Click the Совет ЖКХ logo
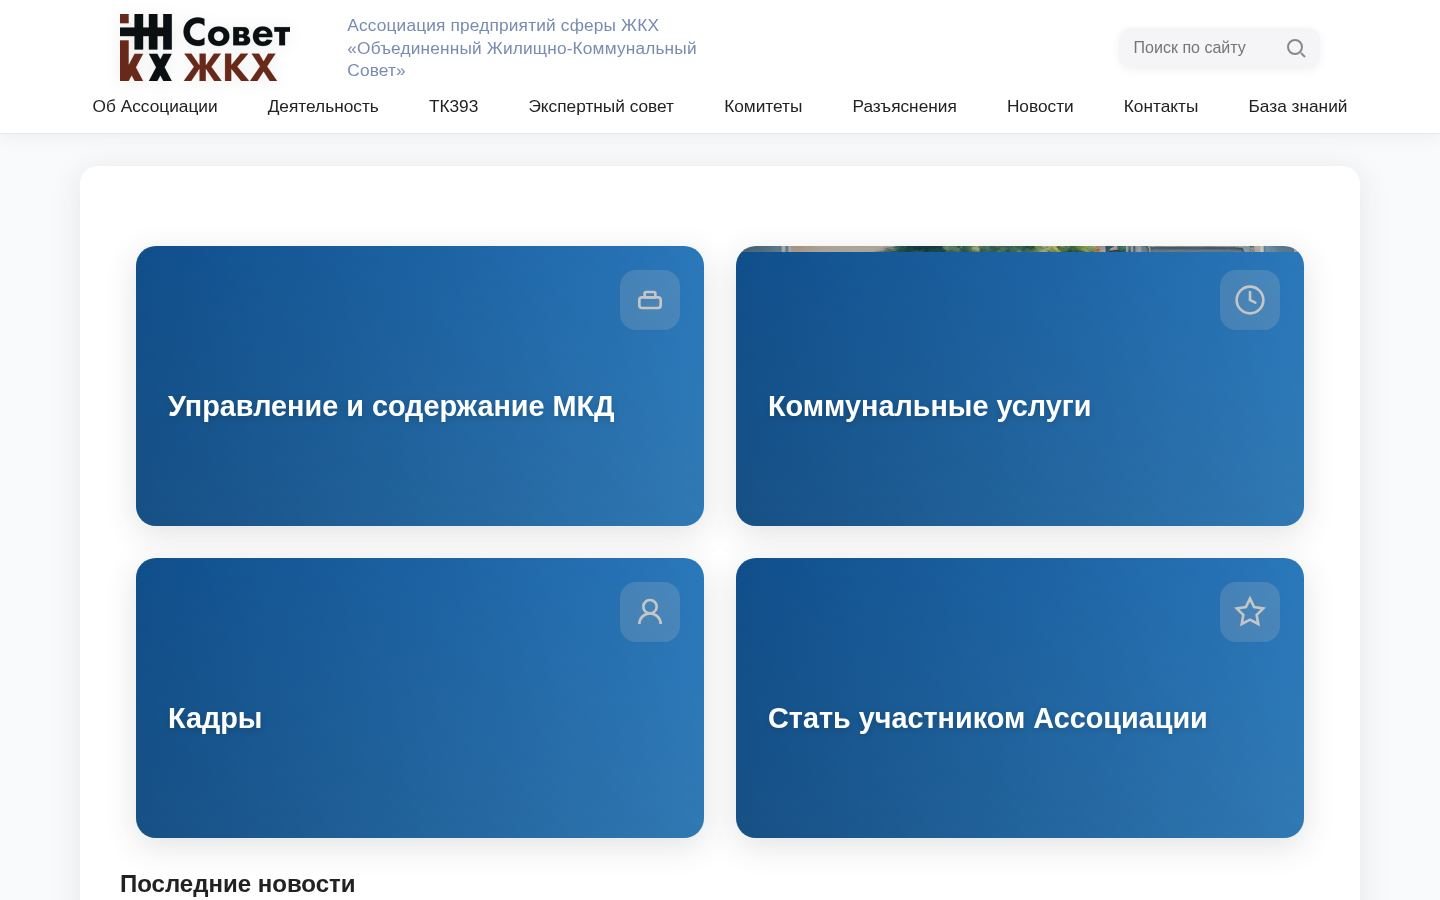 click(x=205, y=47)
